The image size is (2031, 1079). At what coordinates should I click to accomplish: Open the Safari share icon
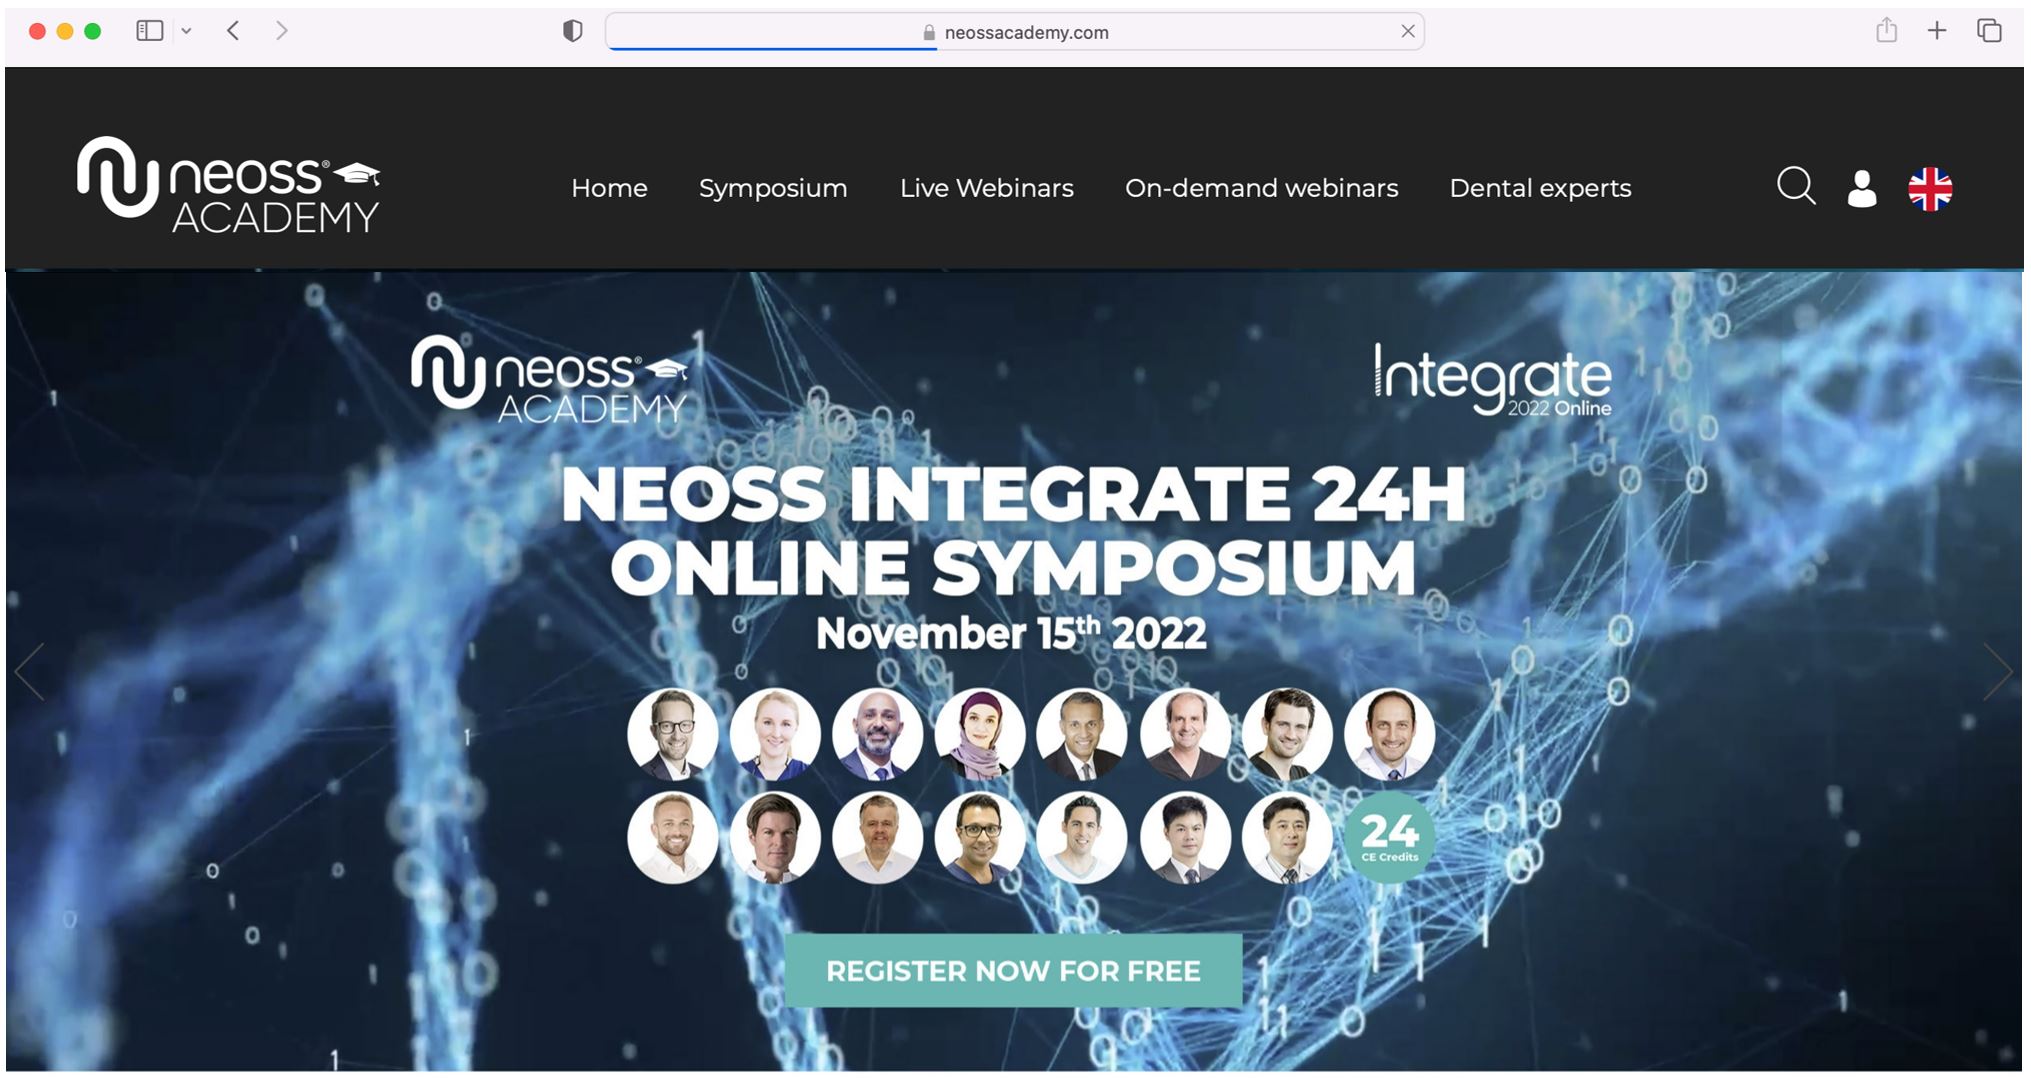pyautogui.click(x=1886, y=30)
